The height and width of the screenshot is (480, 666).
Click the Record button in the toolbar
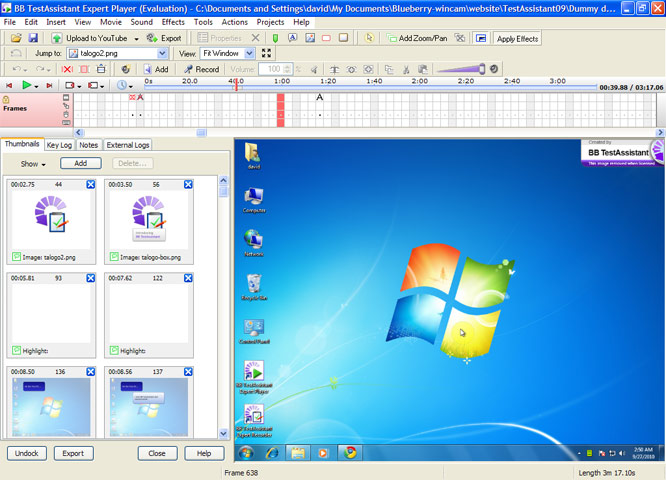[x=201, y=69]
